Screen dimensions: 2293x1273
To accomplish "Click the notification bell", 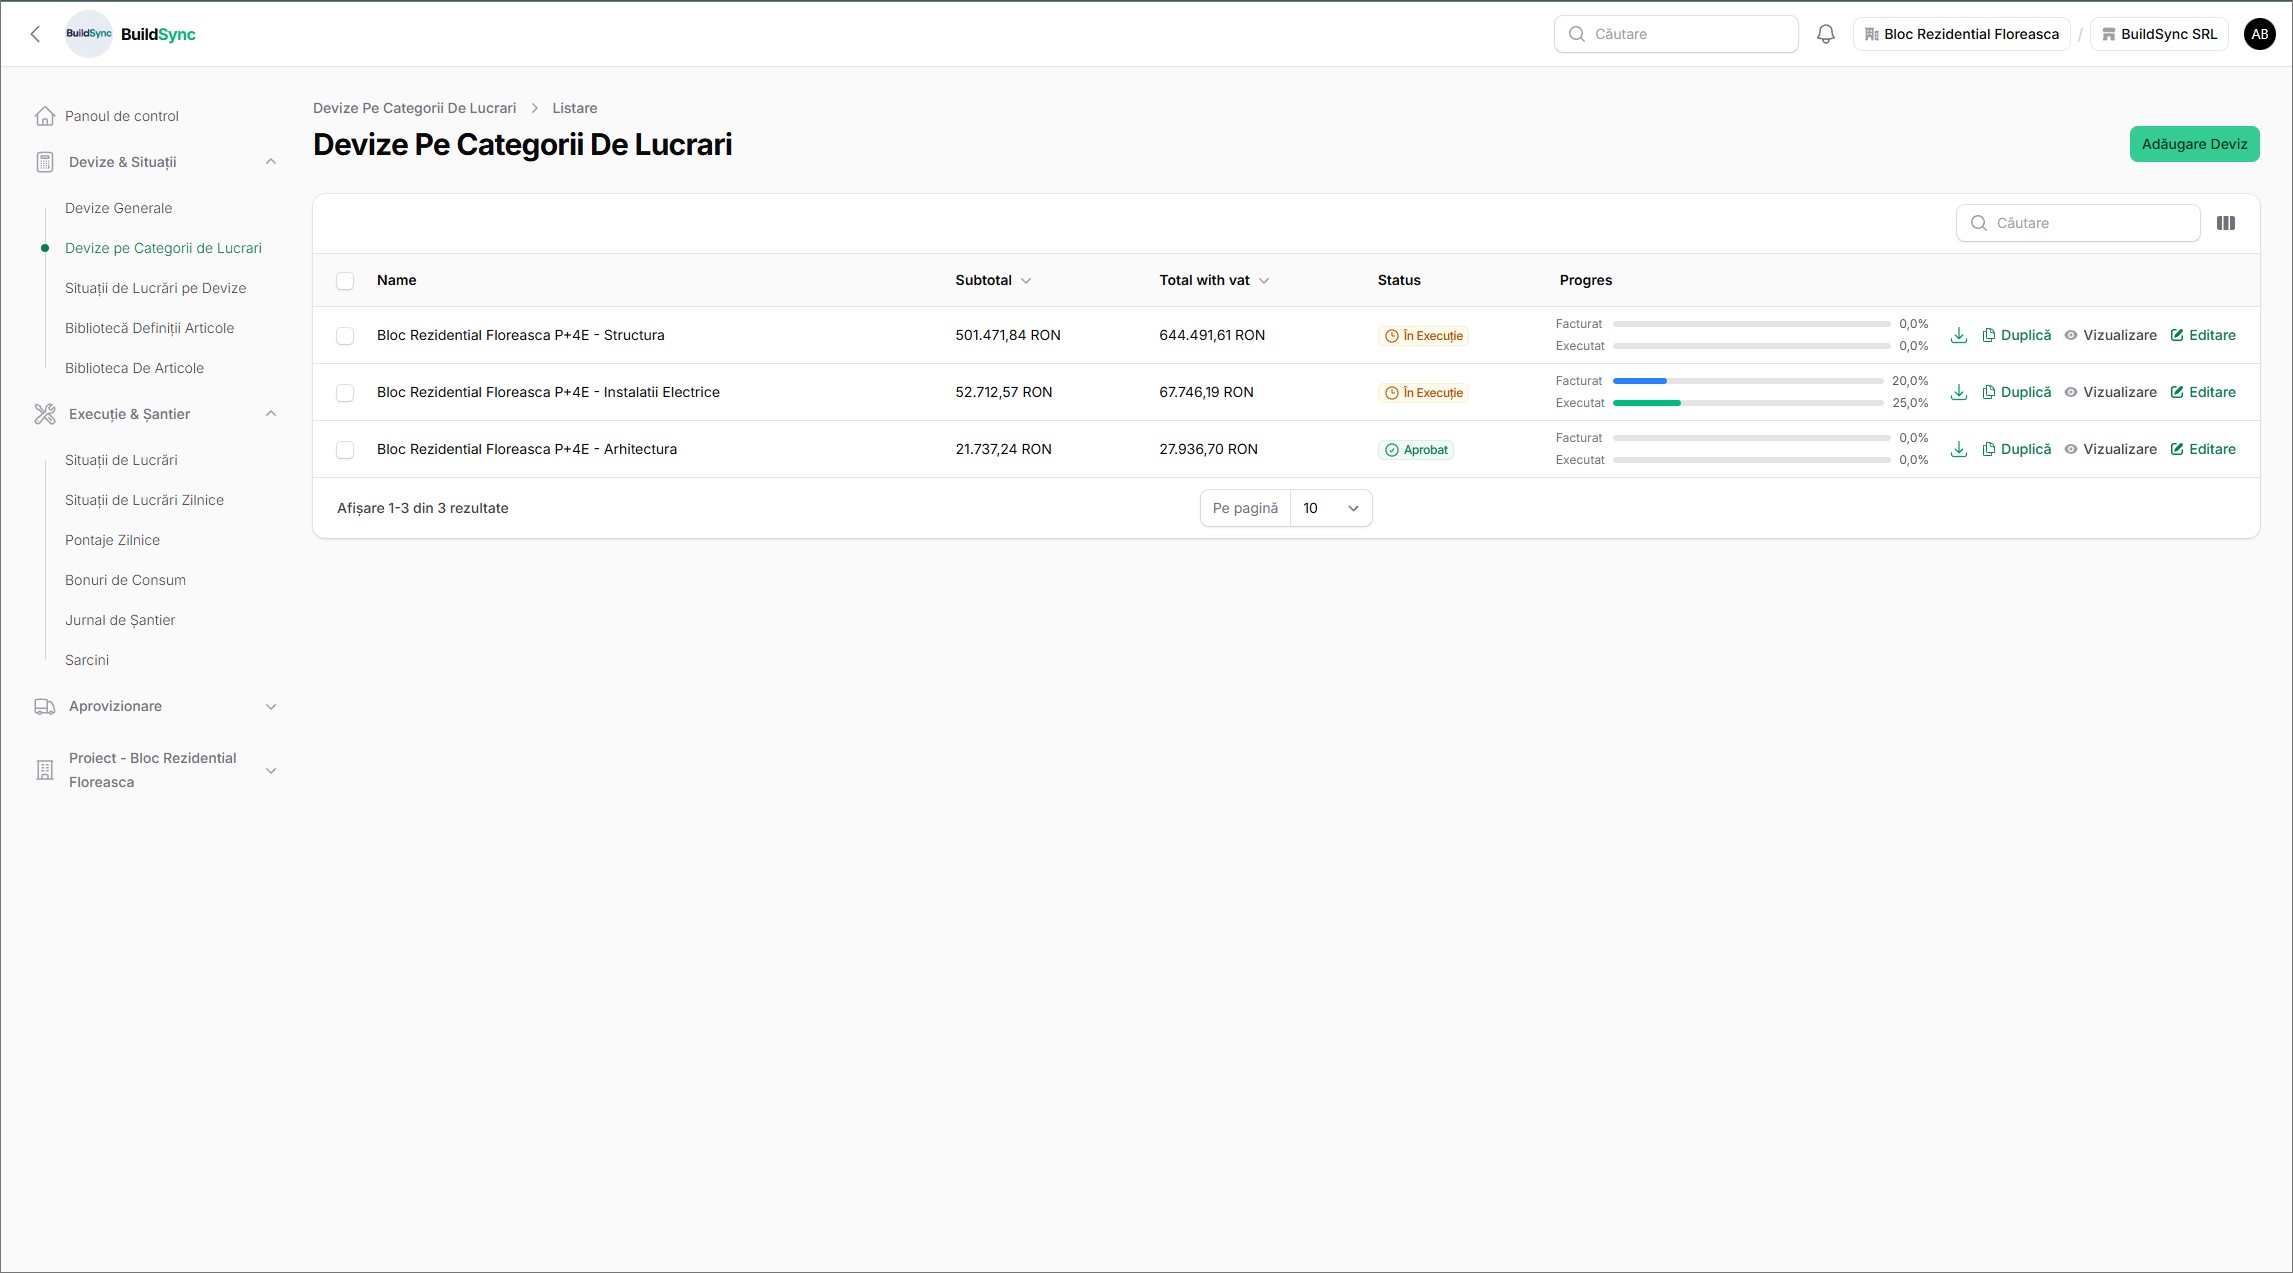I will [1825, 33].
